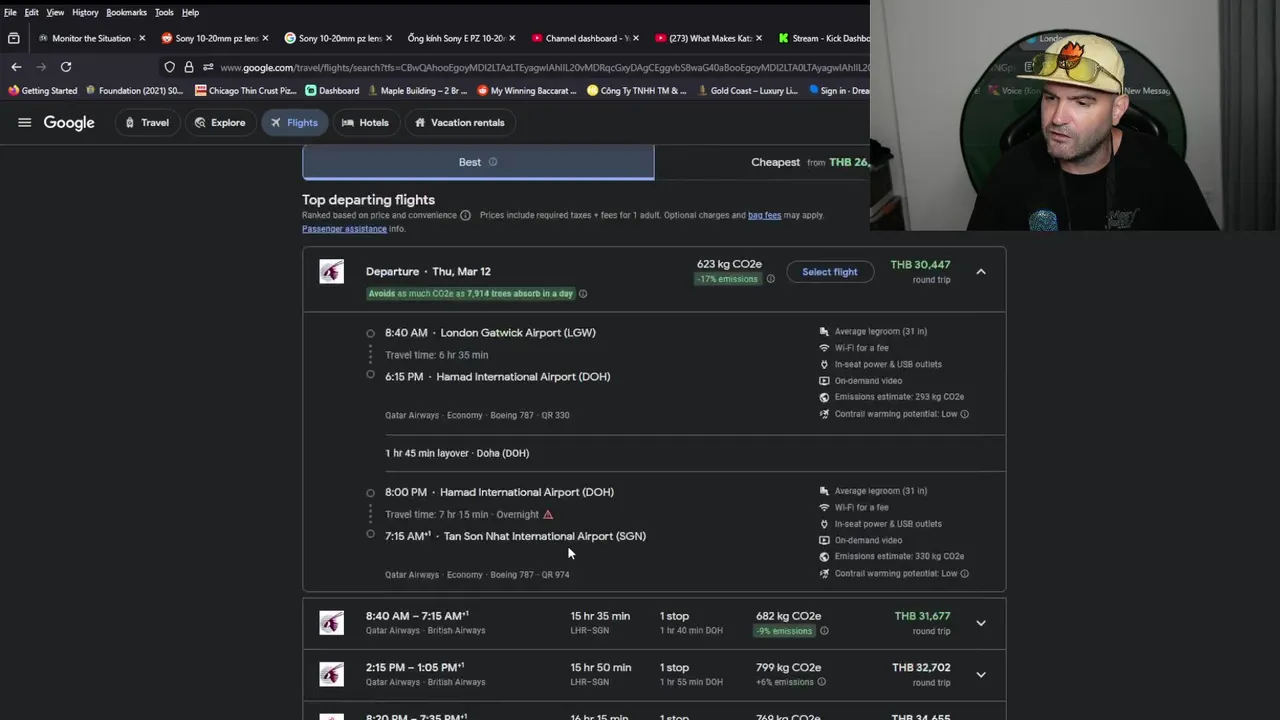Viewport: 1280px width, 720px height.
Task: Click overnight warning triangle icon
Action: pyautogui.click(x=548, y=514)
